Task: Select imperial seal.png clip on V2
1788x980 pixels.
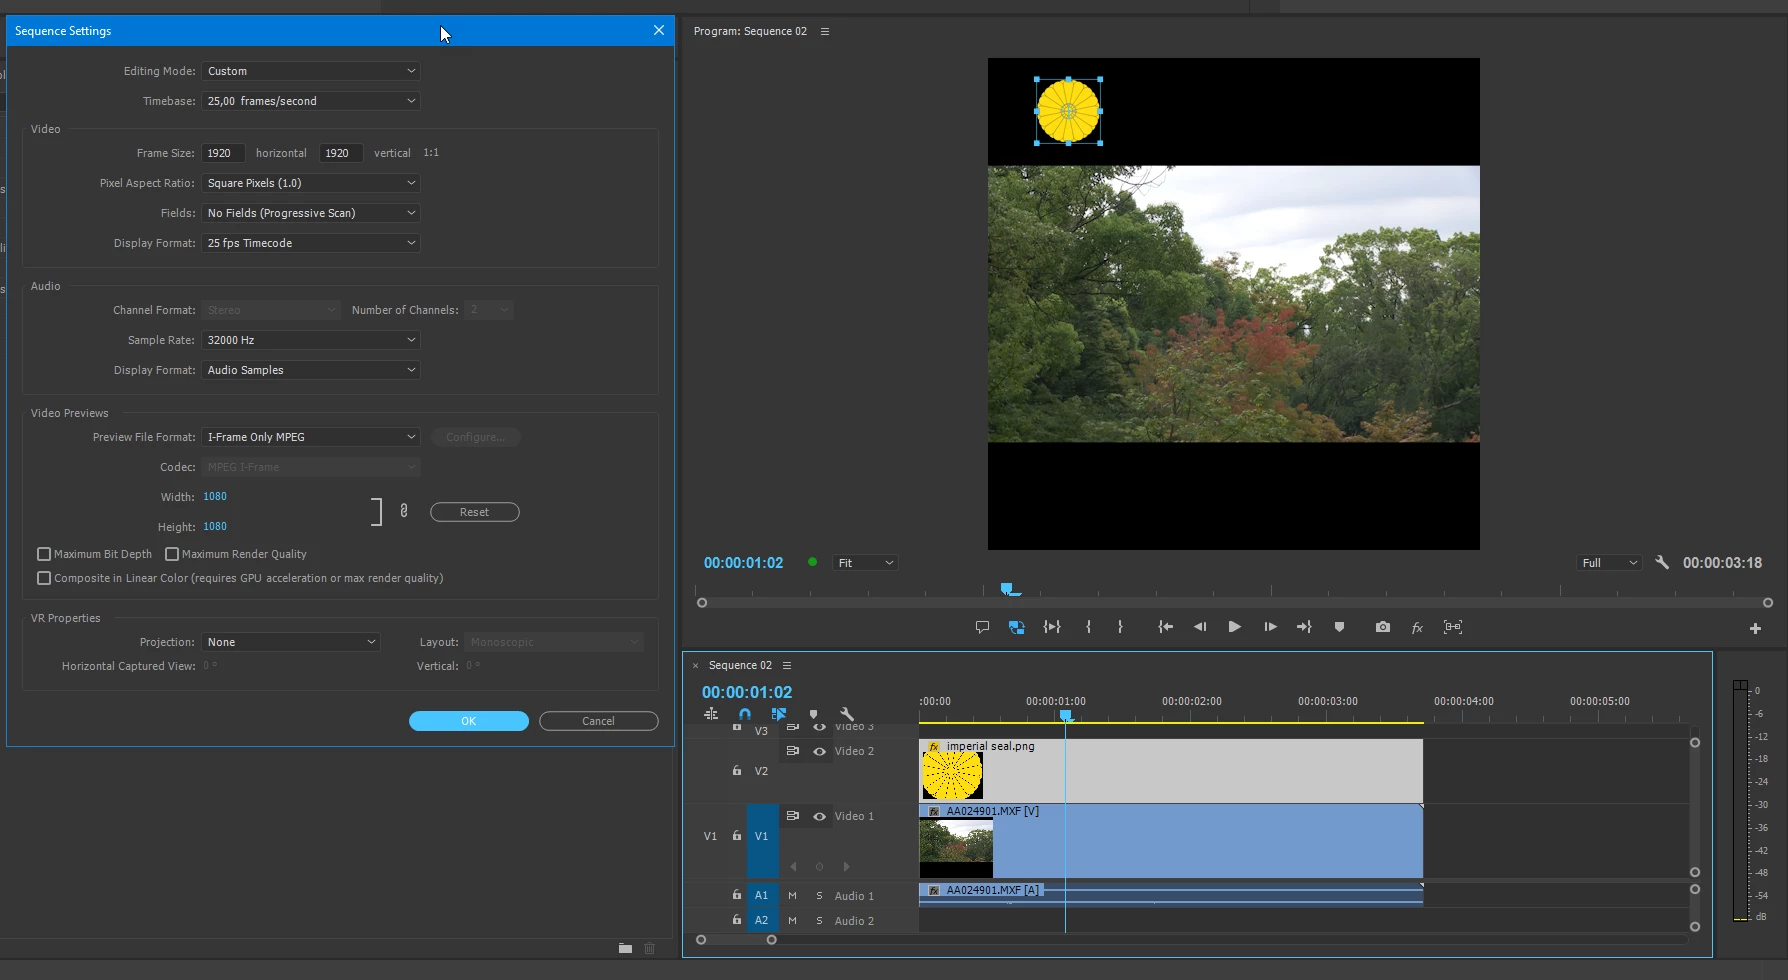Action: (1171, 770)
